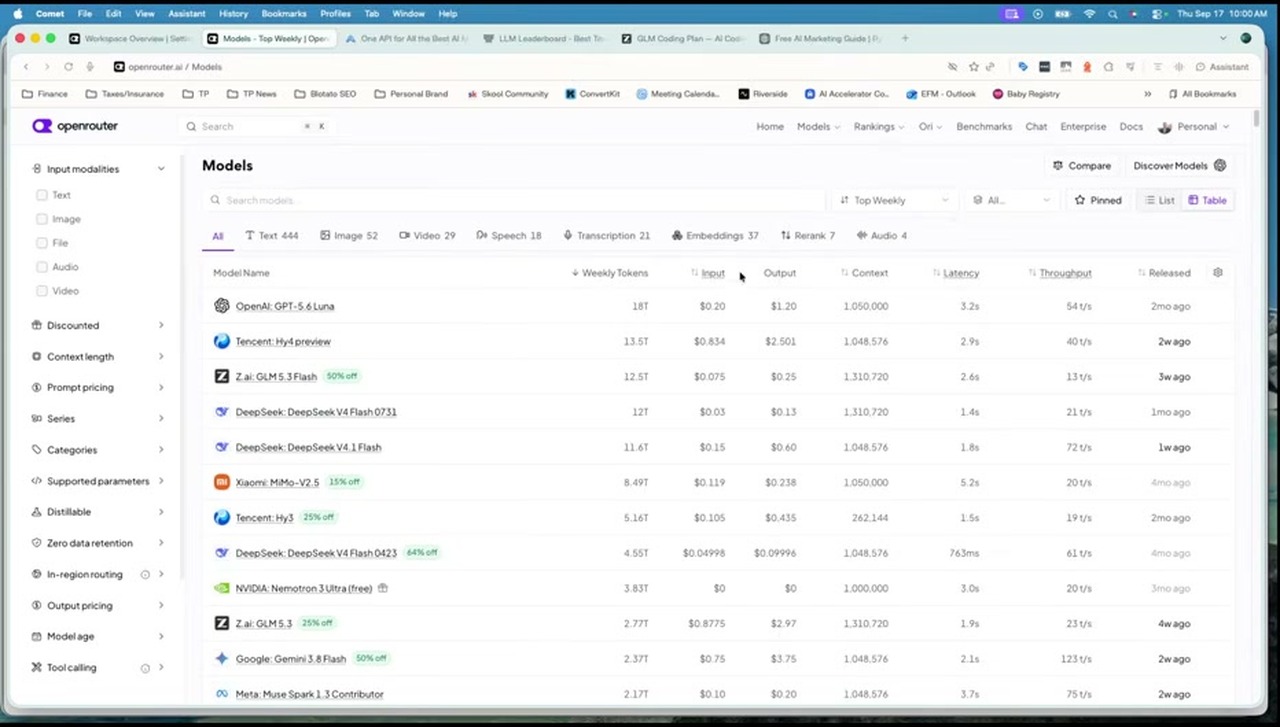This screenshot has height=727, width=1280.
Task: Click the DeepSeek V4 Flash 0731 icon
Action: click(x=222, y=412)
